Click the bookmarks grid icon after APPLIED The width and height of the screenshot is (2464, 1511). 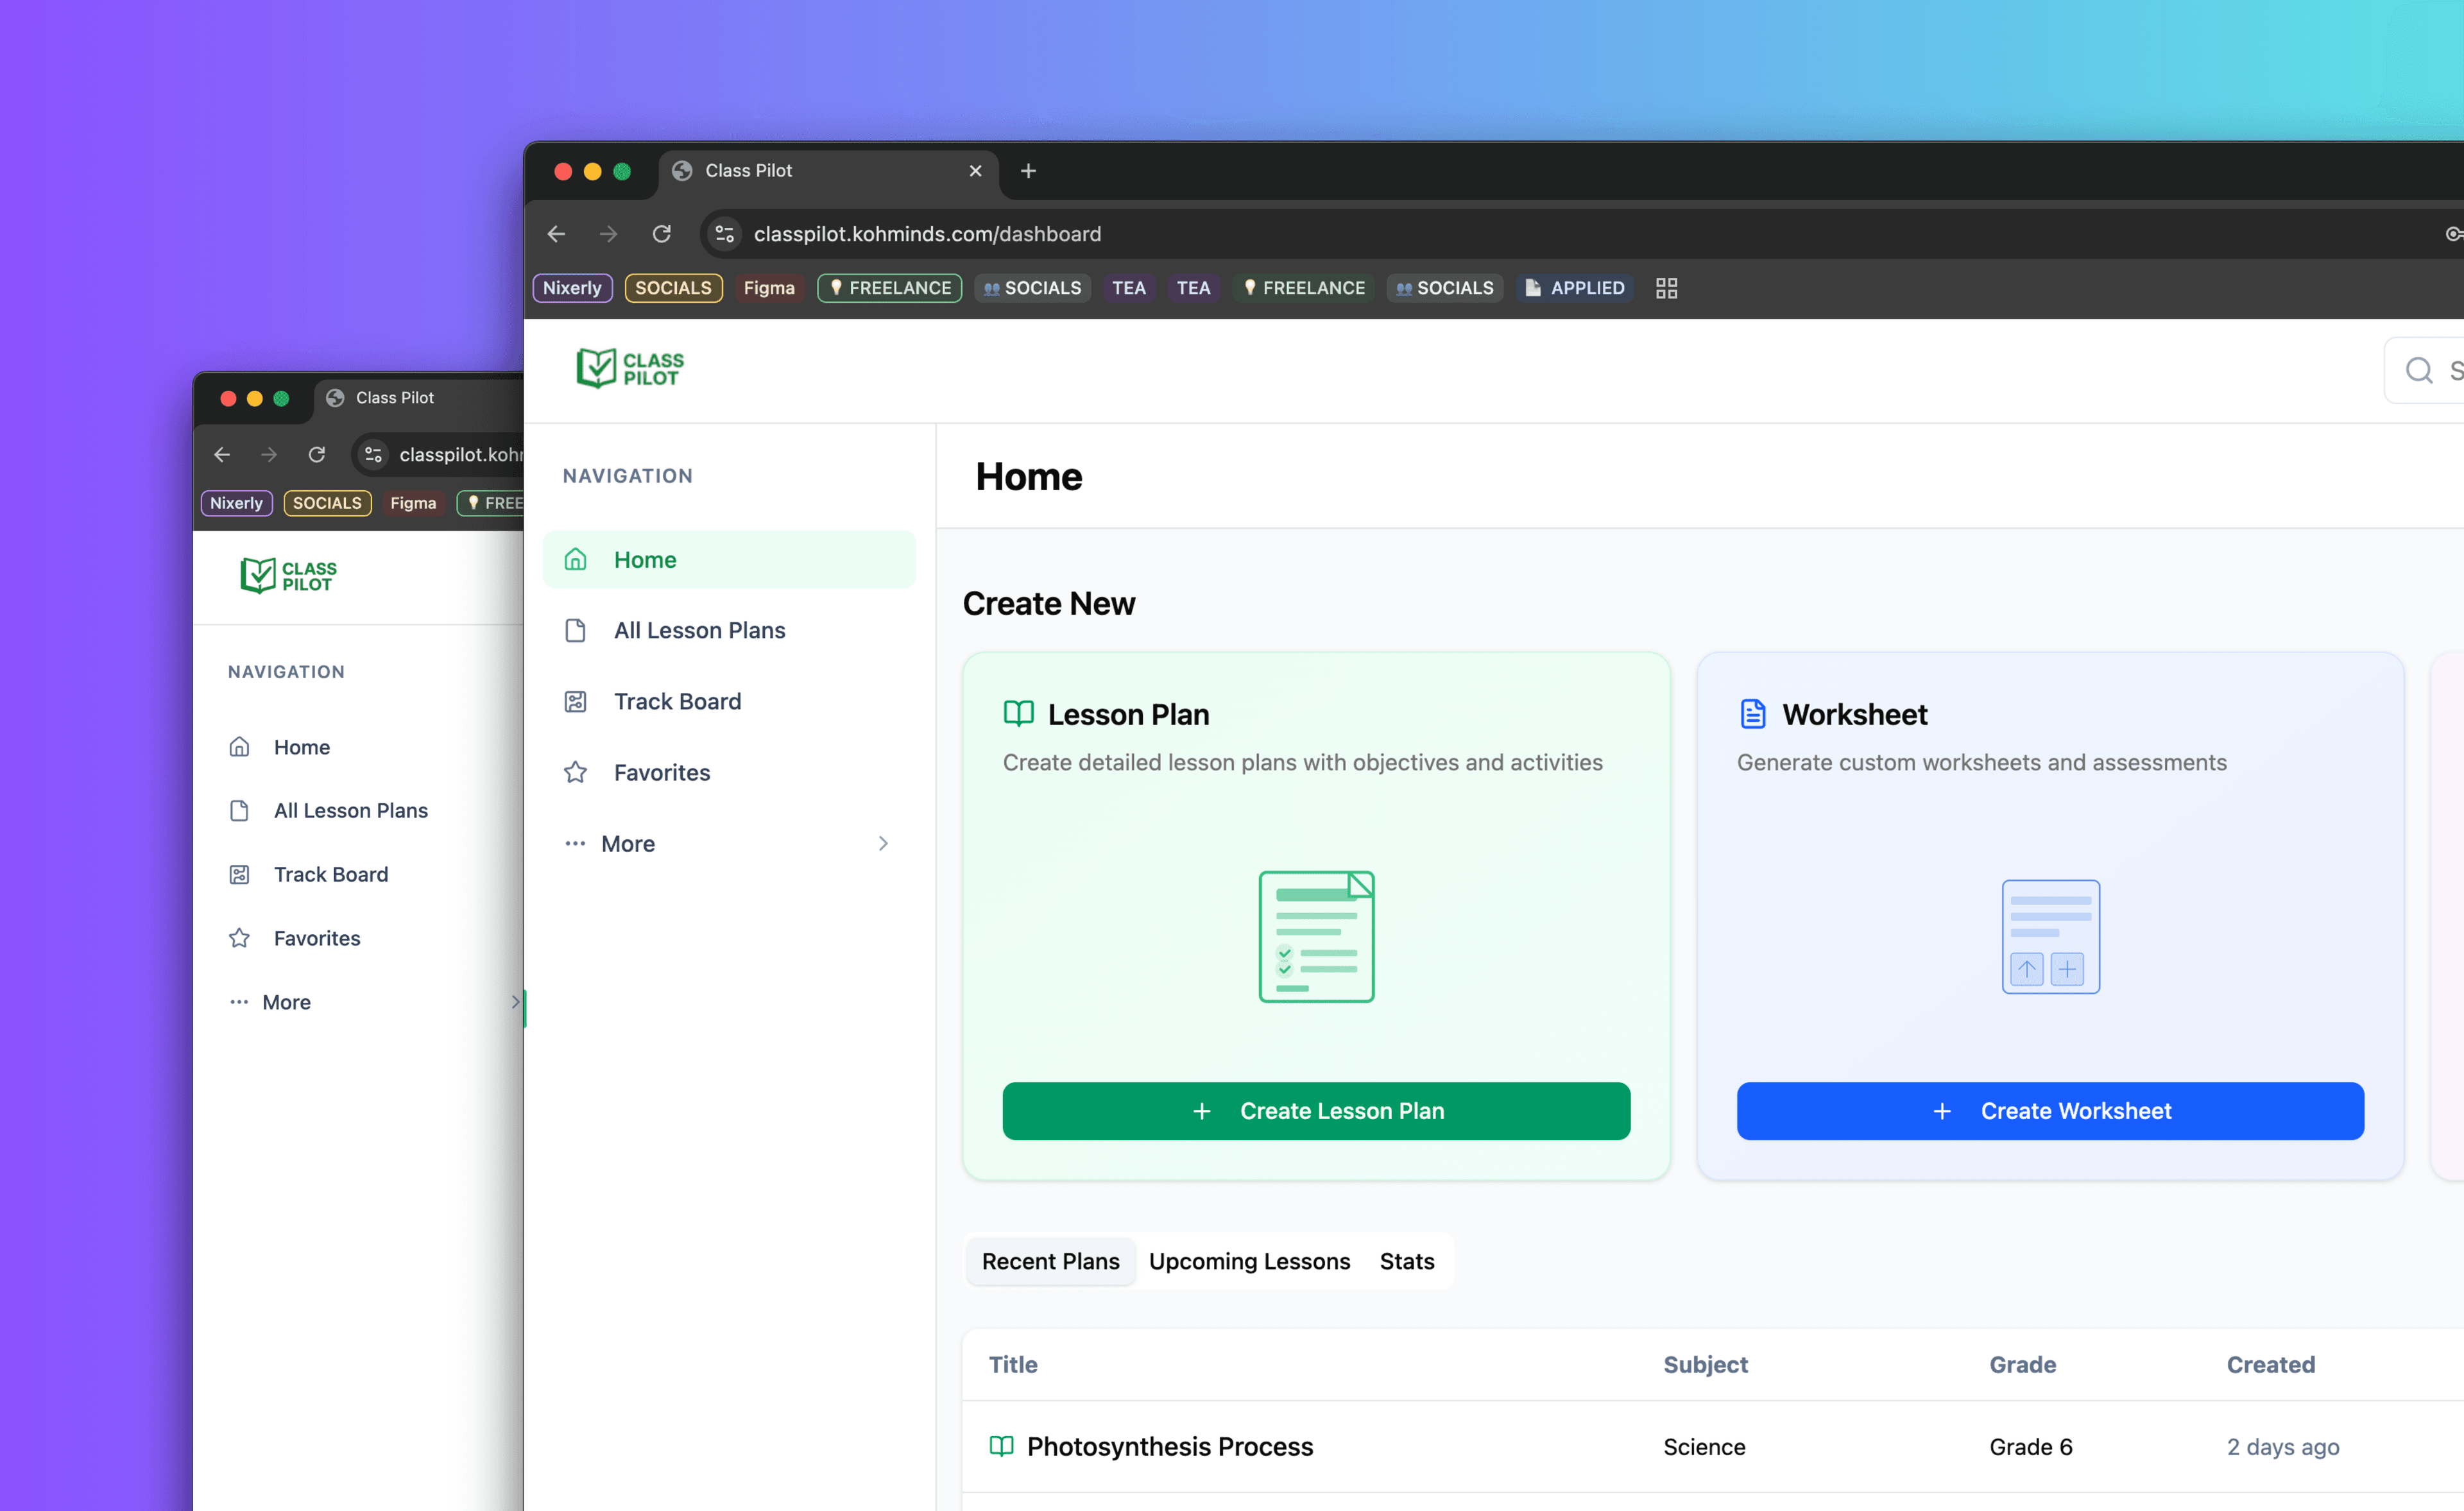tap(1666, 288)
